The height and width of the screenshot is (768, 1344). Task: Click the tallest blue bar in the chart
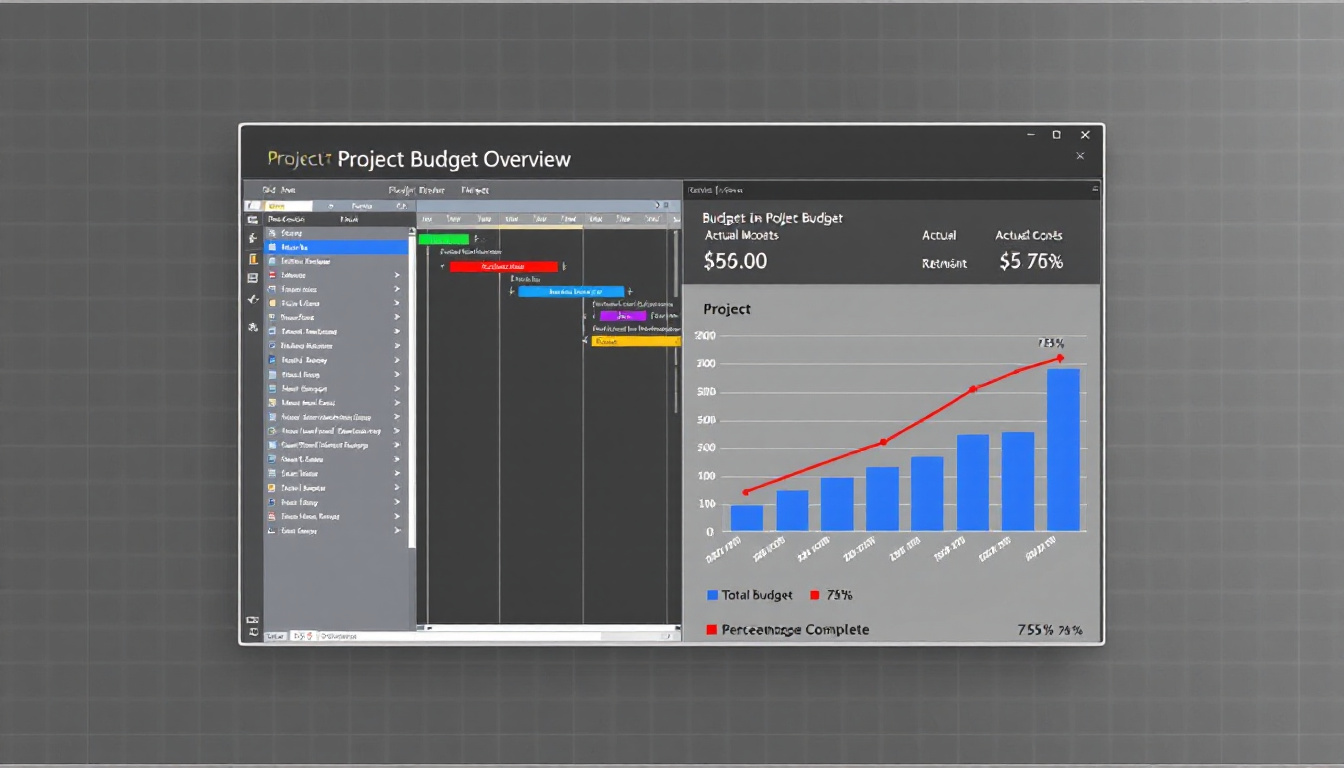(1063, 450)
